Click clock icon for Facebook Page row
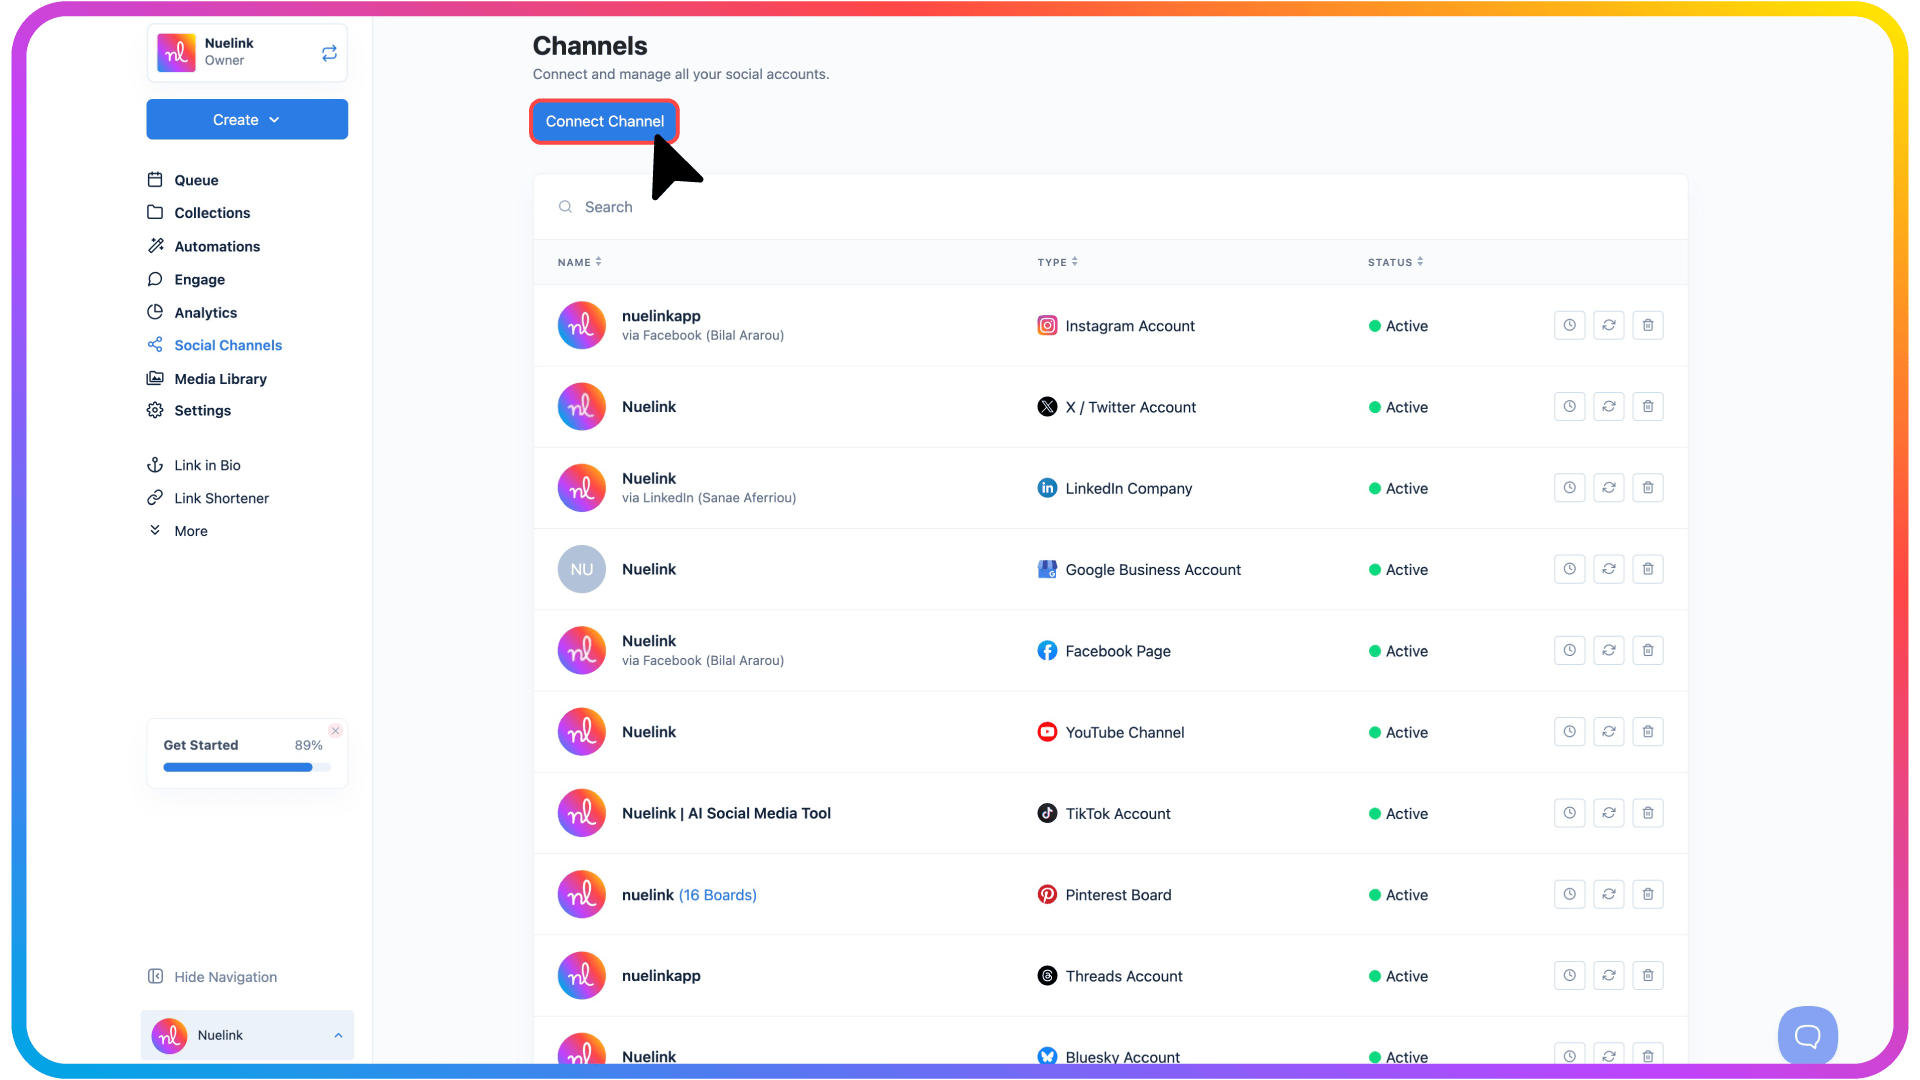The width and height of the screenshot is (1920, 1080). pos(1569,651)
